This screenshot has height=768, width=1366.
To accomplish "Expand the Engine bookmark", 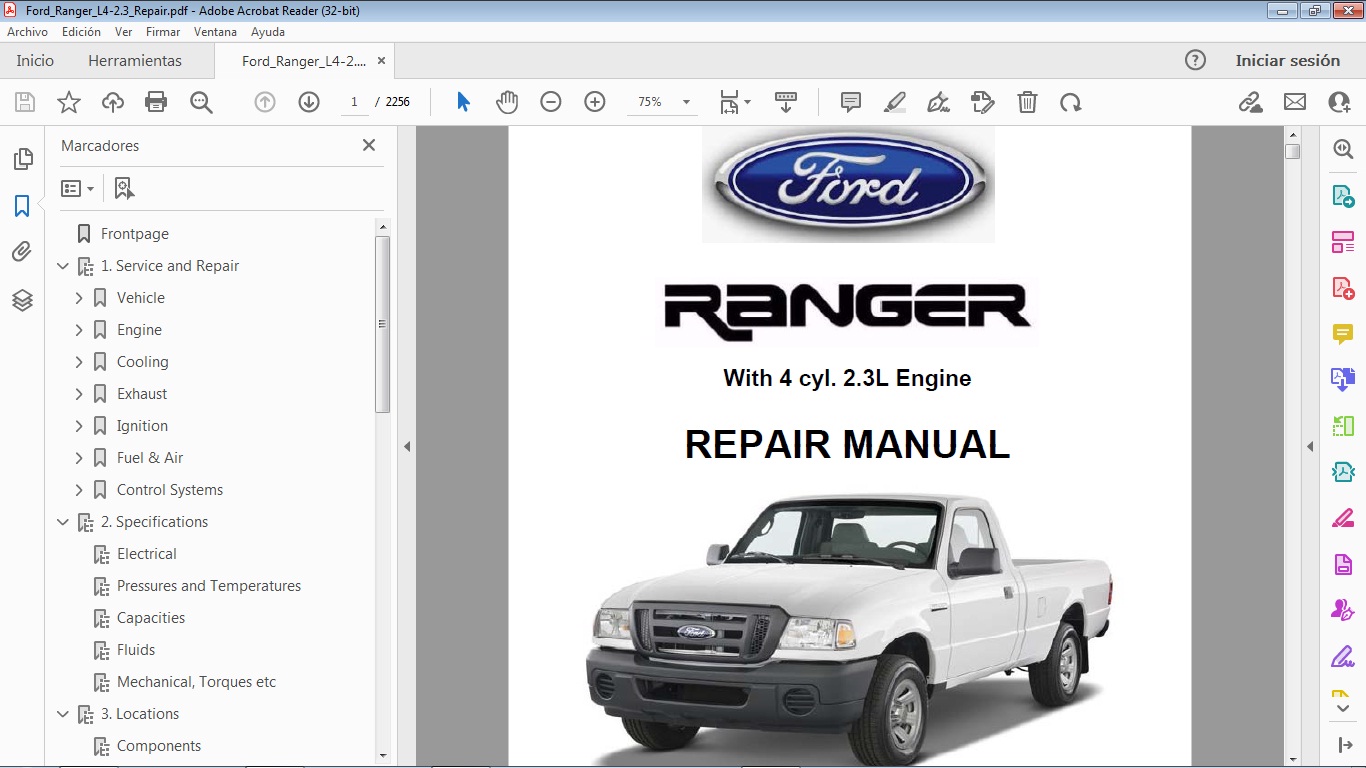I will tap(81, 329).
